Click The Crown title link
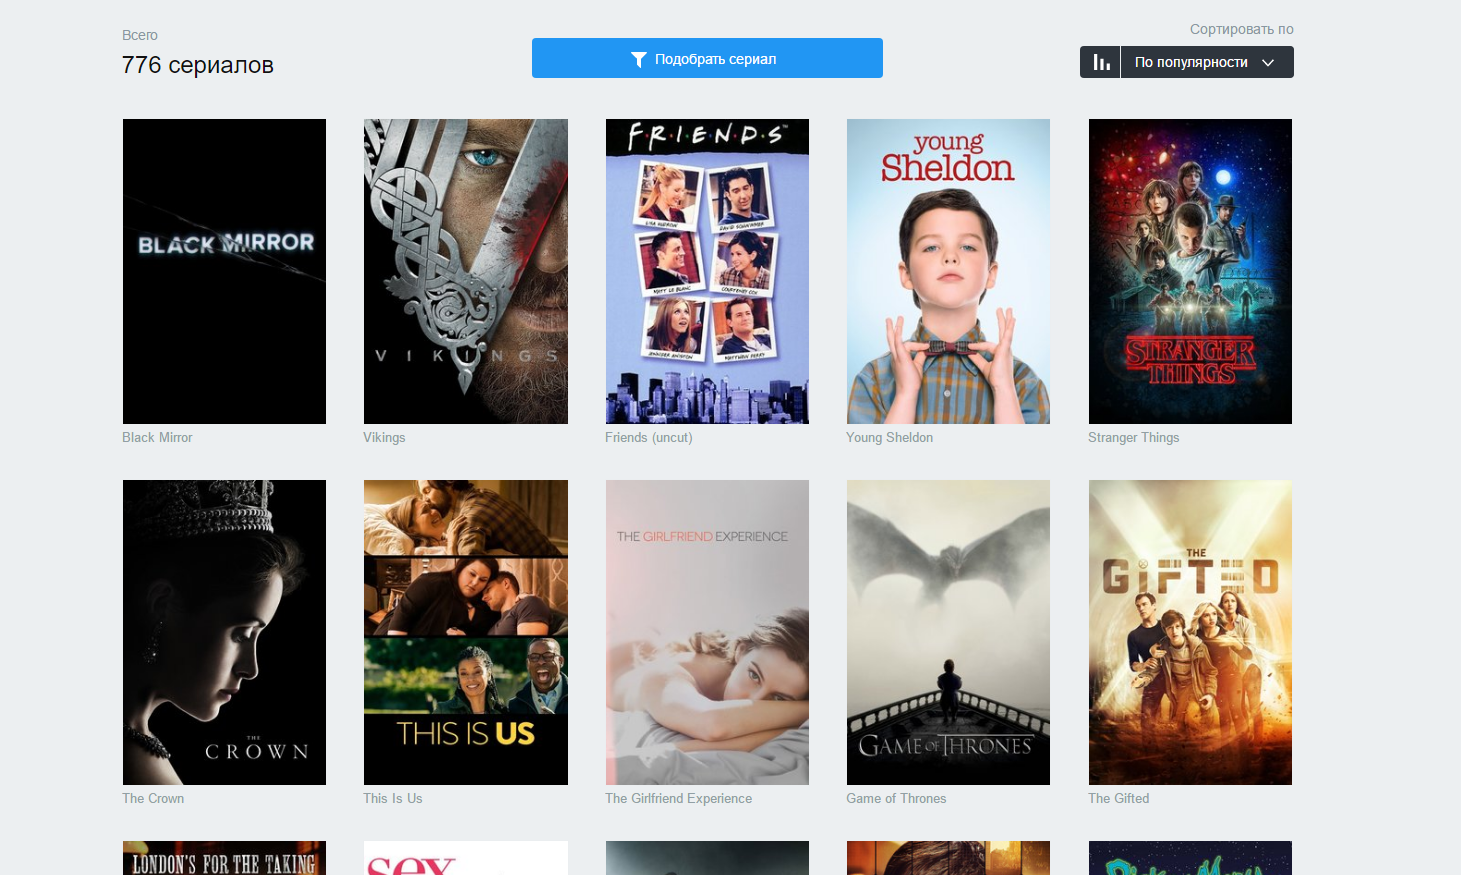1461x875 pixels. 153,798
